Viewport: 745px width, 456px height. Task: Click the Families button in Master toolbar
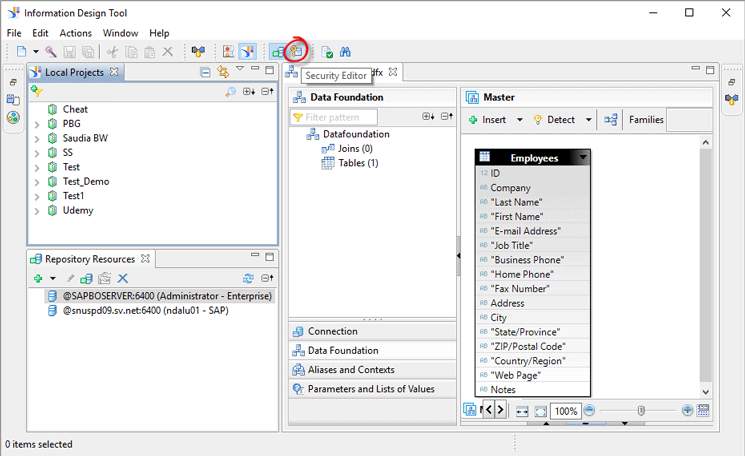pos(646,120)
